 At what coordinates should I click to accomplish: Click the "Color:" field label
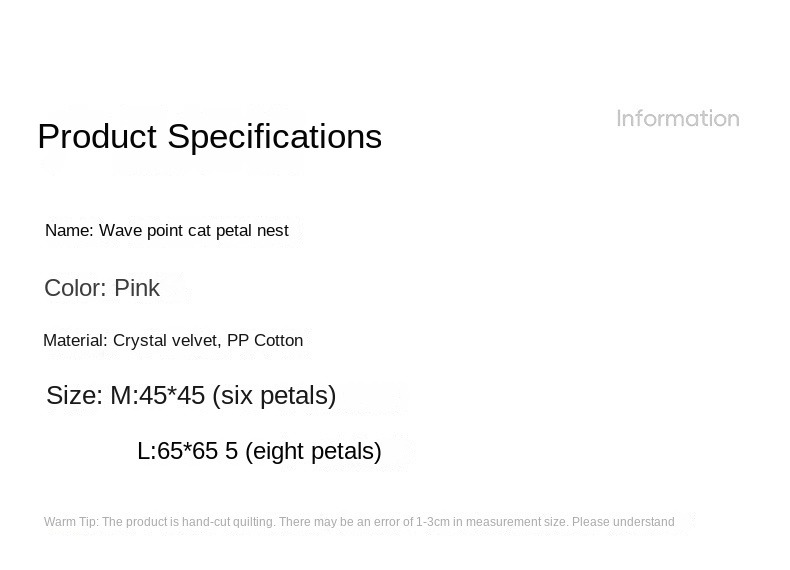[75, 288]
